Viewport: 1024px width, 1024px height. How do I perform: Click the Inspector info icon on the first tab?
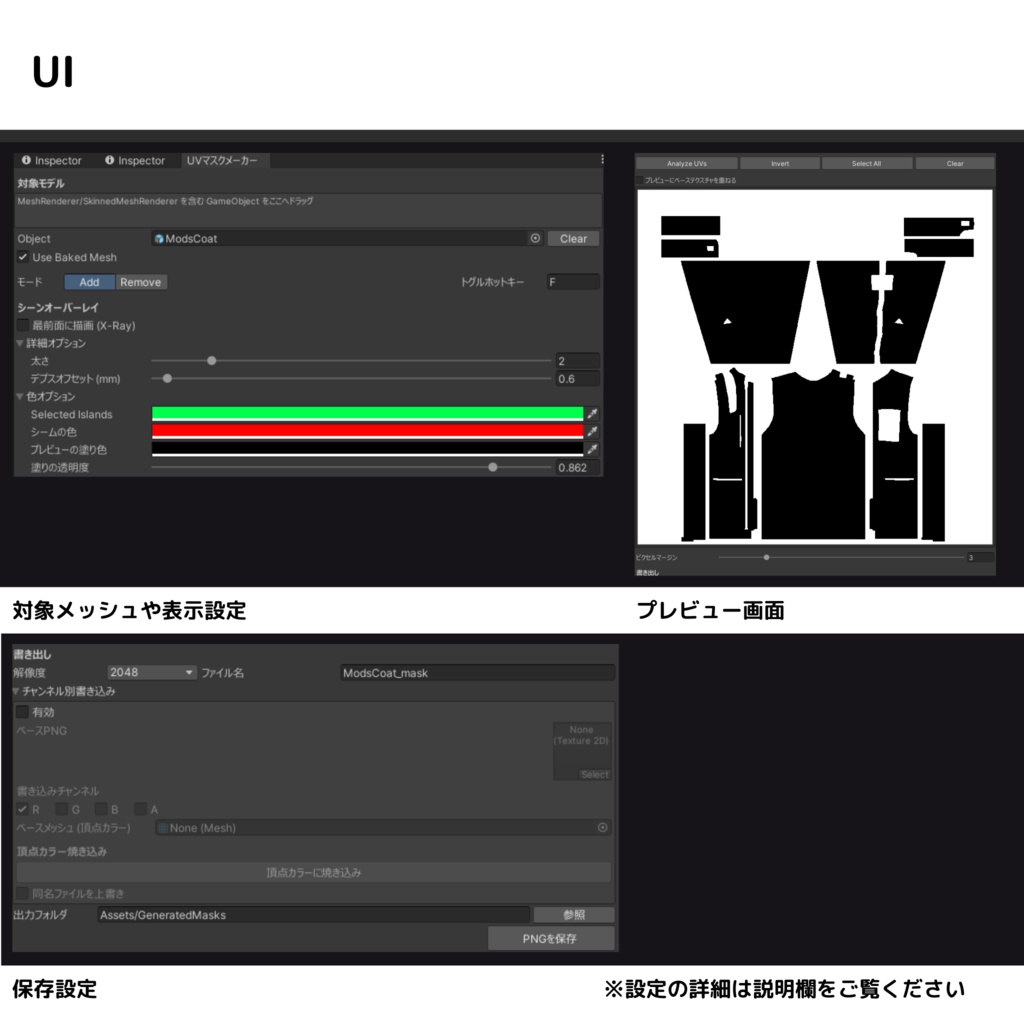pyautogui.click(x=25, y=160)
